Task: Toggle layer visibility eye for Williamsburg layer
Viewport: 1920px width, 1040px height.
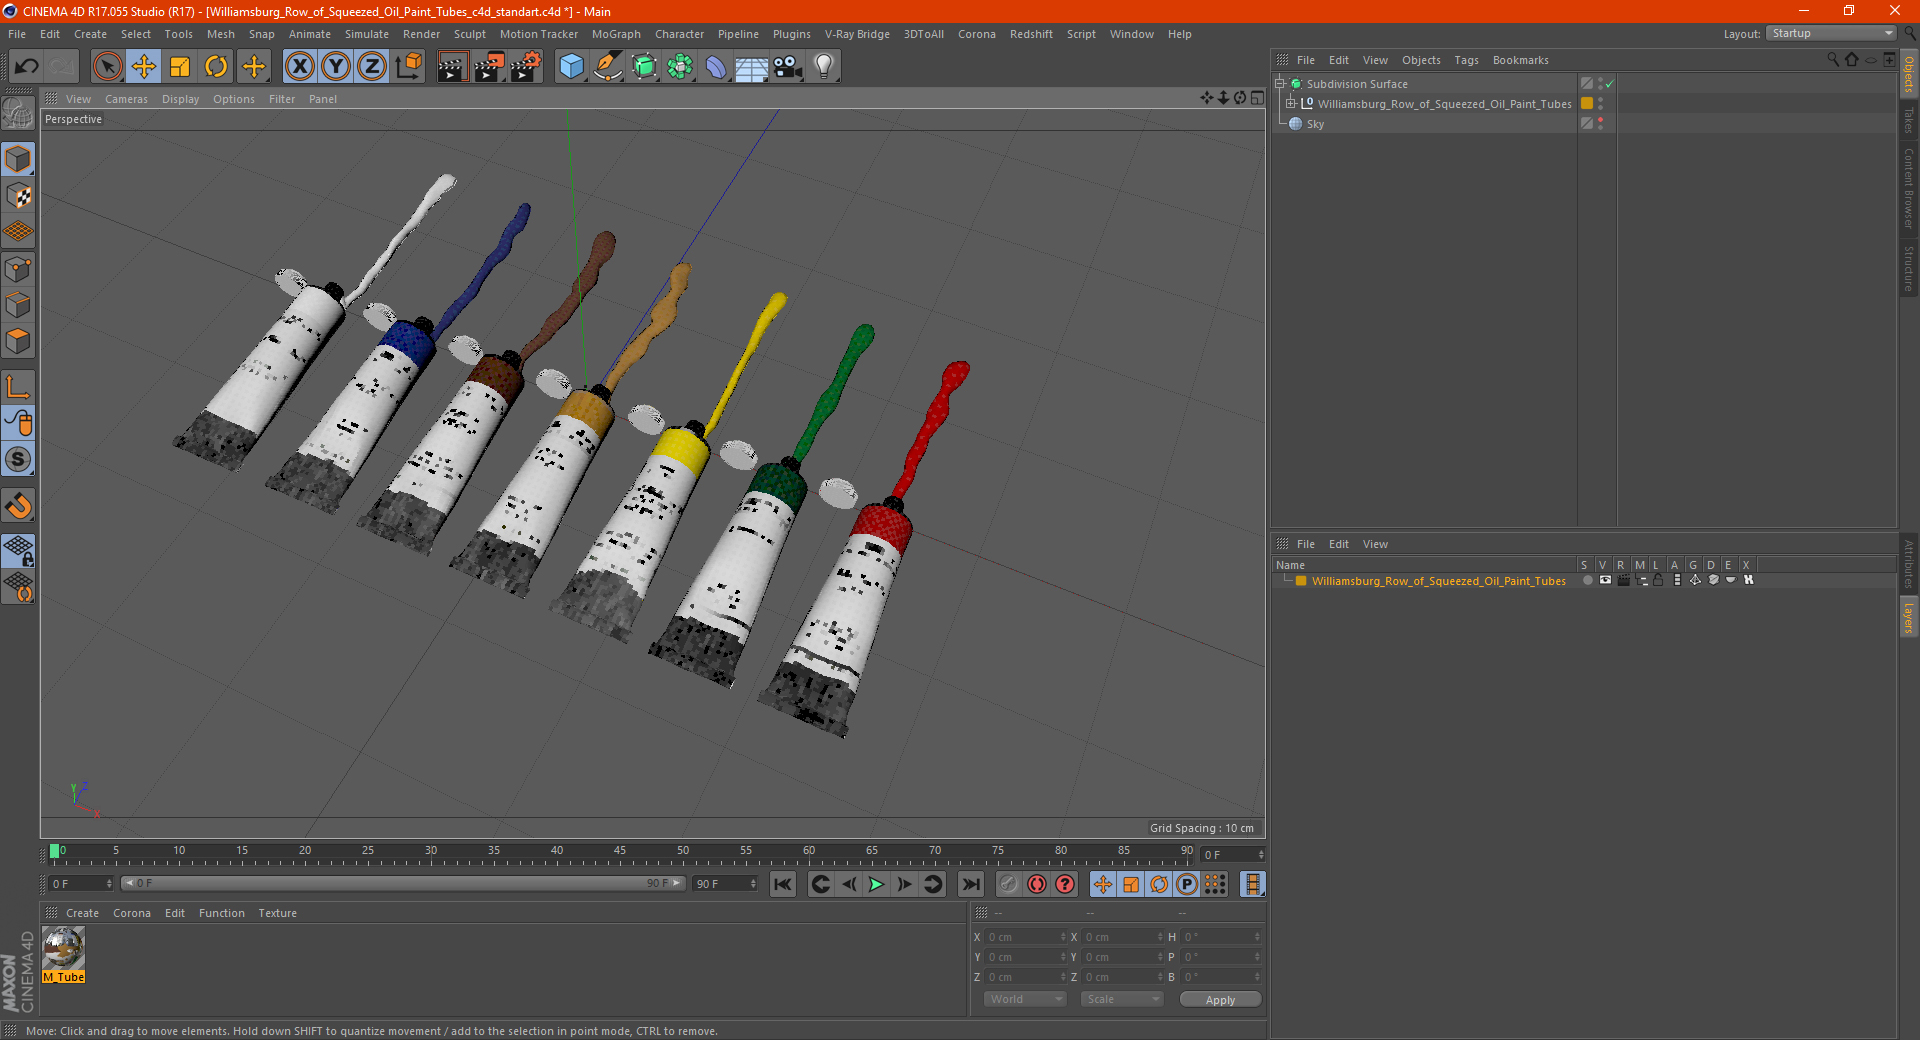Action: pyautogui.click(x=1605, y=580)
